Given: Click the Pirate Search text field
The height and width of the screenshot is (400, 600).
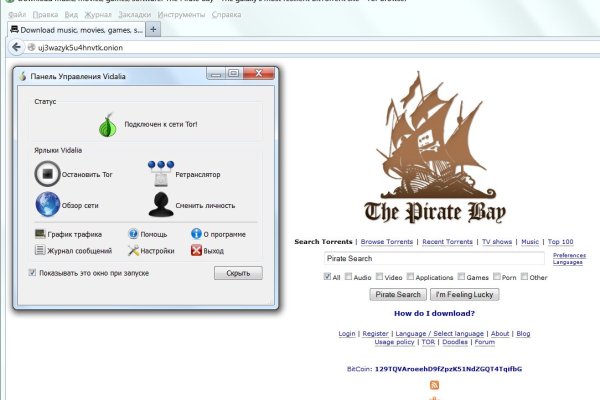Looking at the screenshot, I should (433, 258).
